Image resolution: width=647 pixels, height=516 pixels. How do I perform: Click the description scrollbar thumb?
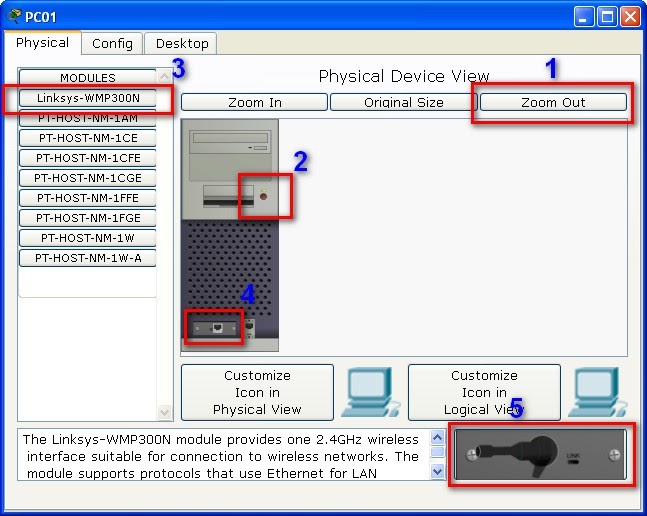437,452
